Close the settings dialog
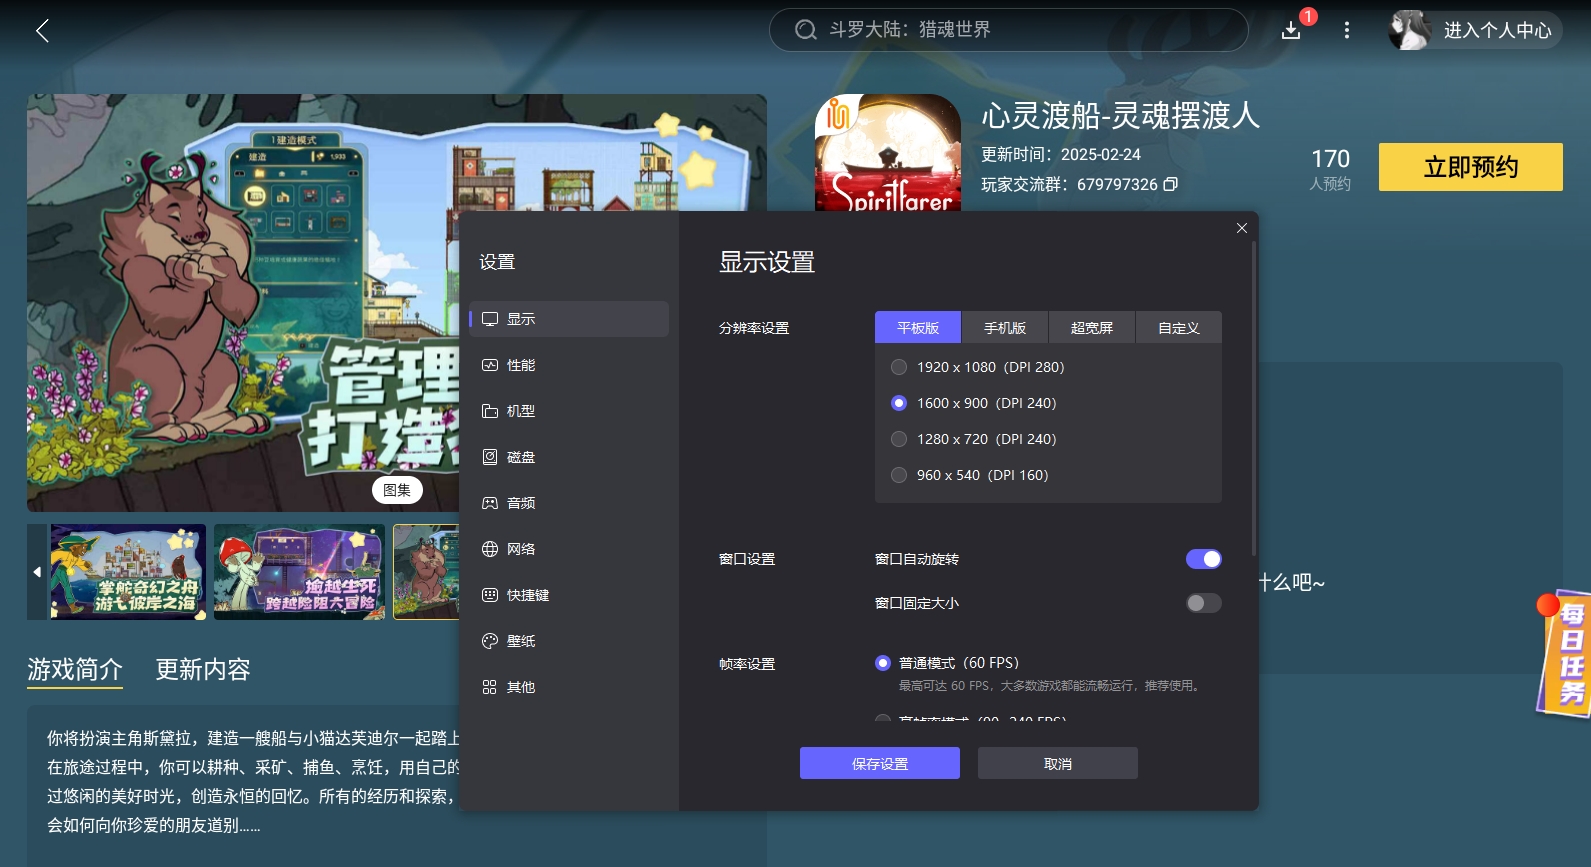 click(1242, 228)
